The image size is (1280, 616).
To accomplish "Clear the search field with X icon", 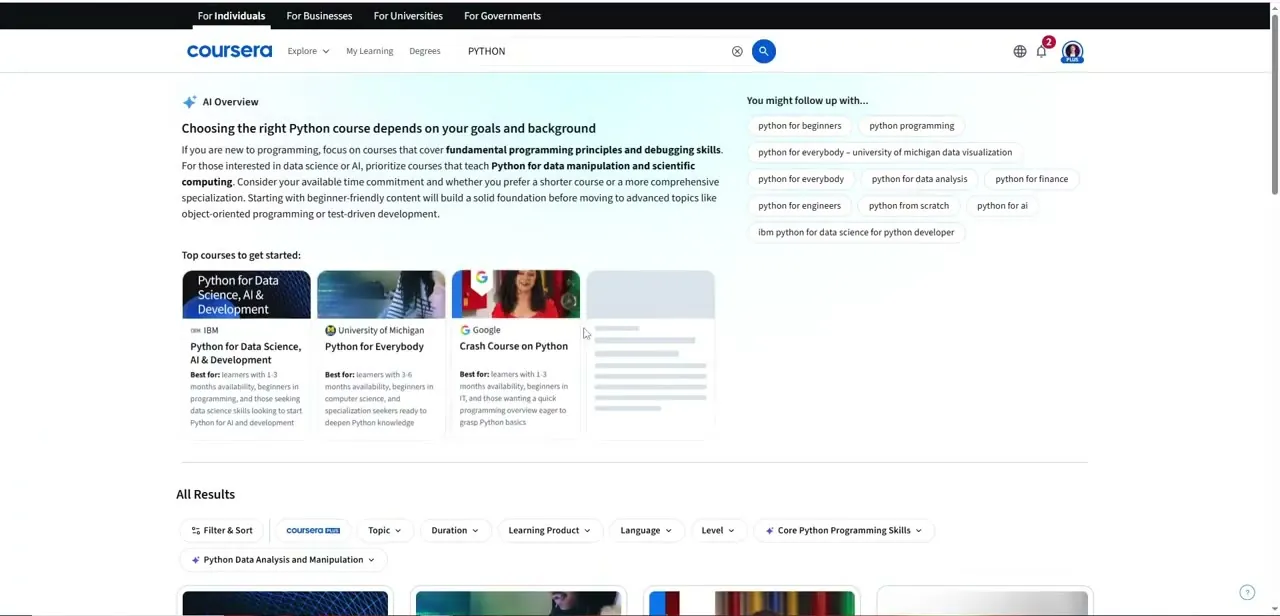I will [x=737, y=51].
